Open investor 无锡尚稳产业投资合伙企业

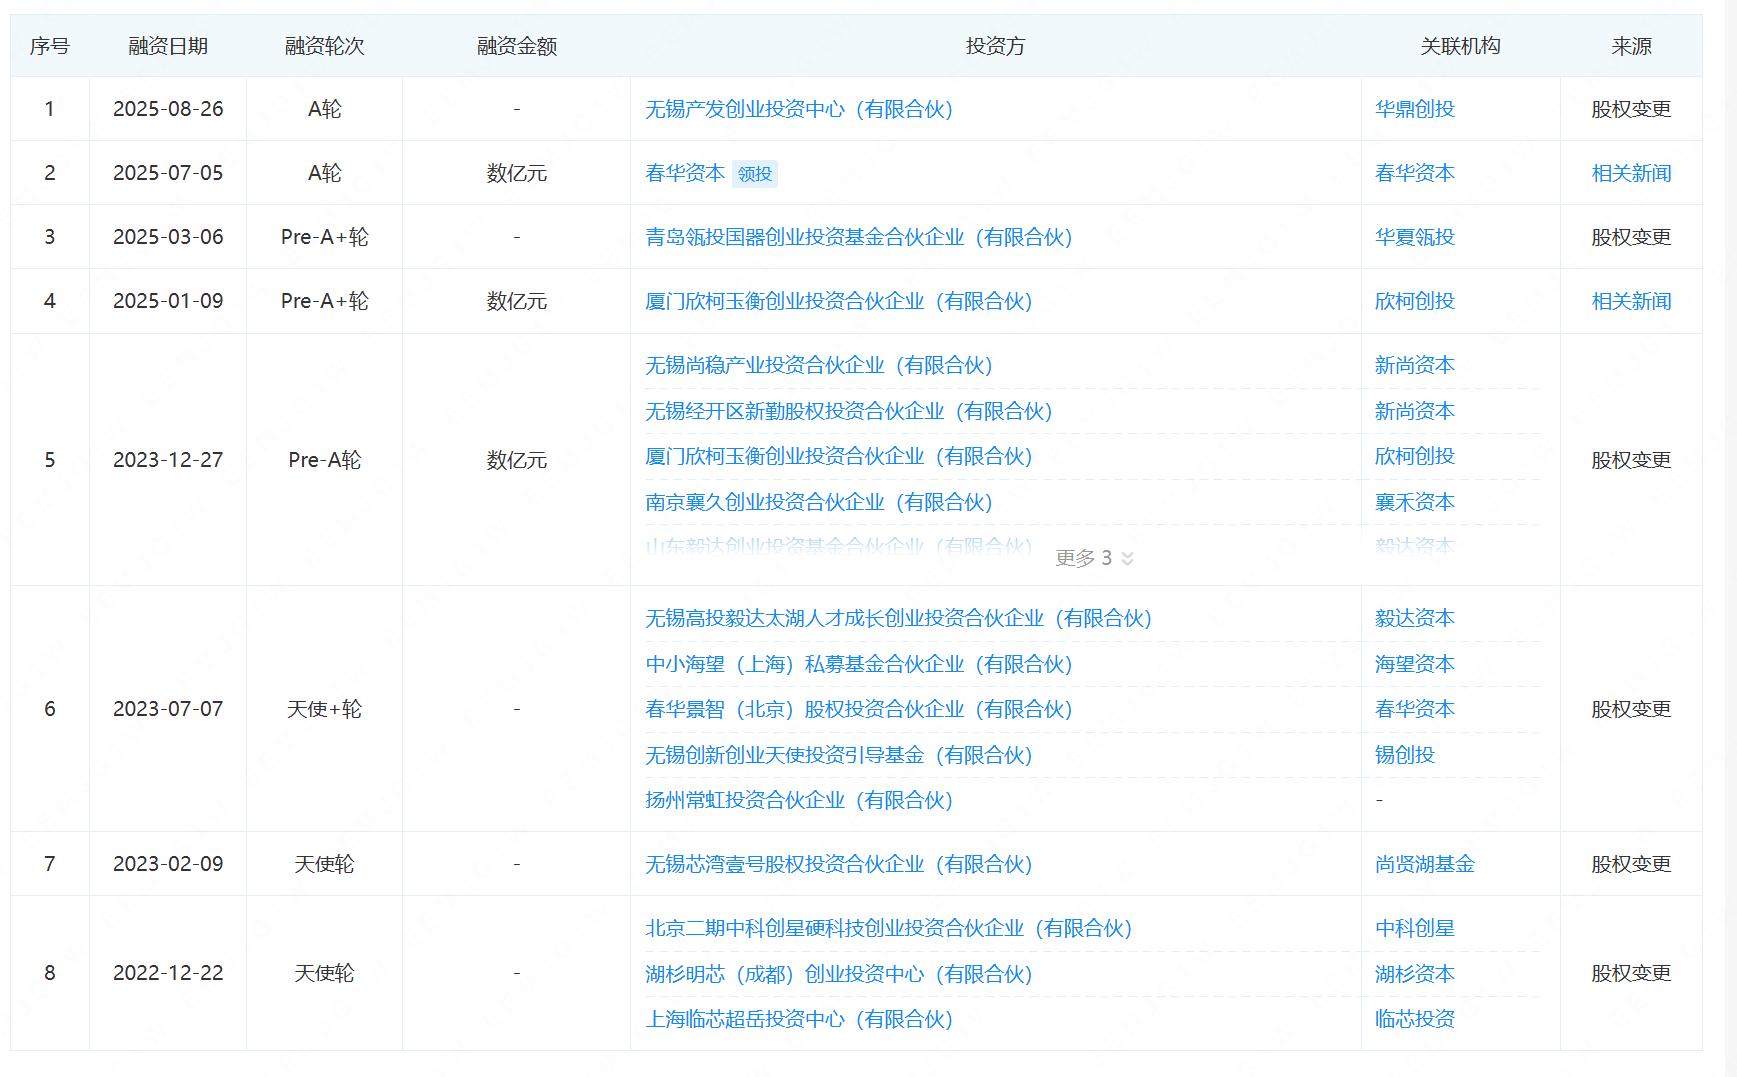pos(819,365)
